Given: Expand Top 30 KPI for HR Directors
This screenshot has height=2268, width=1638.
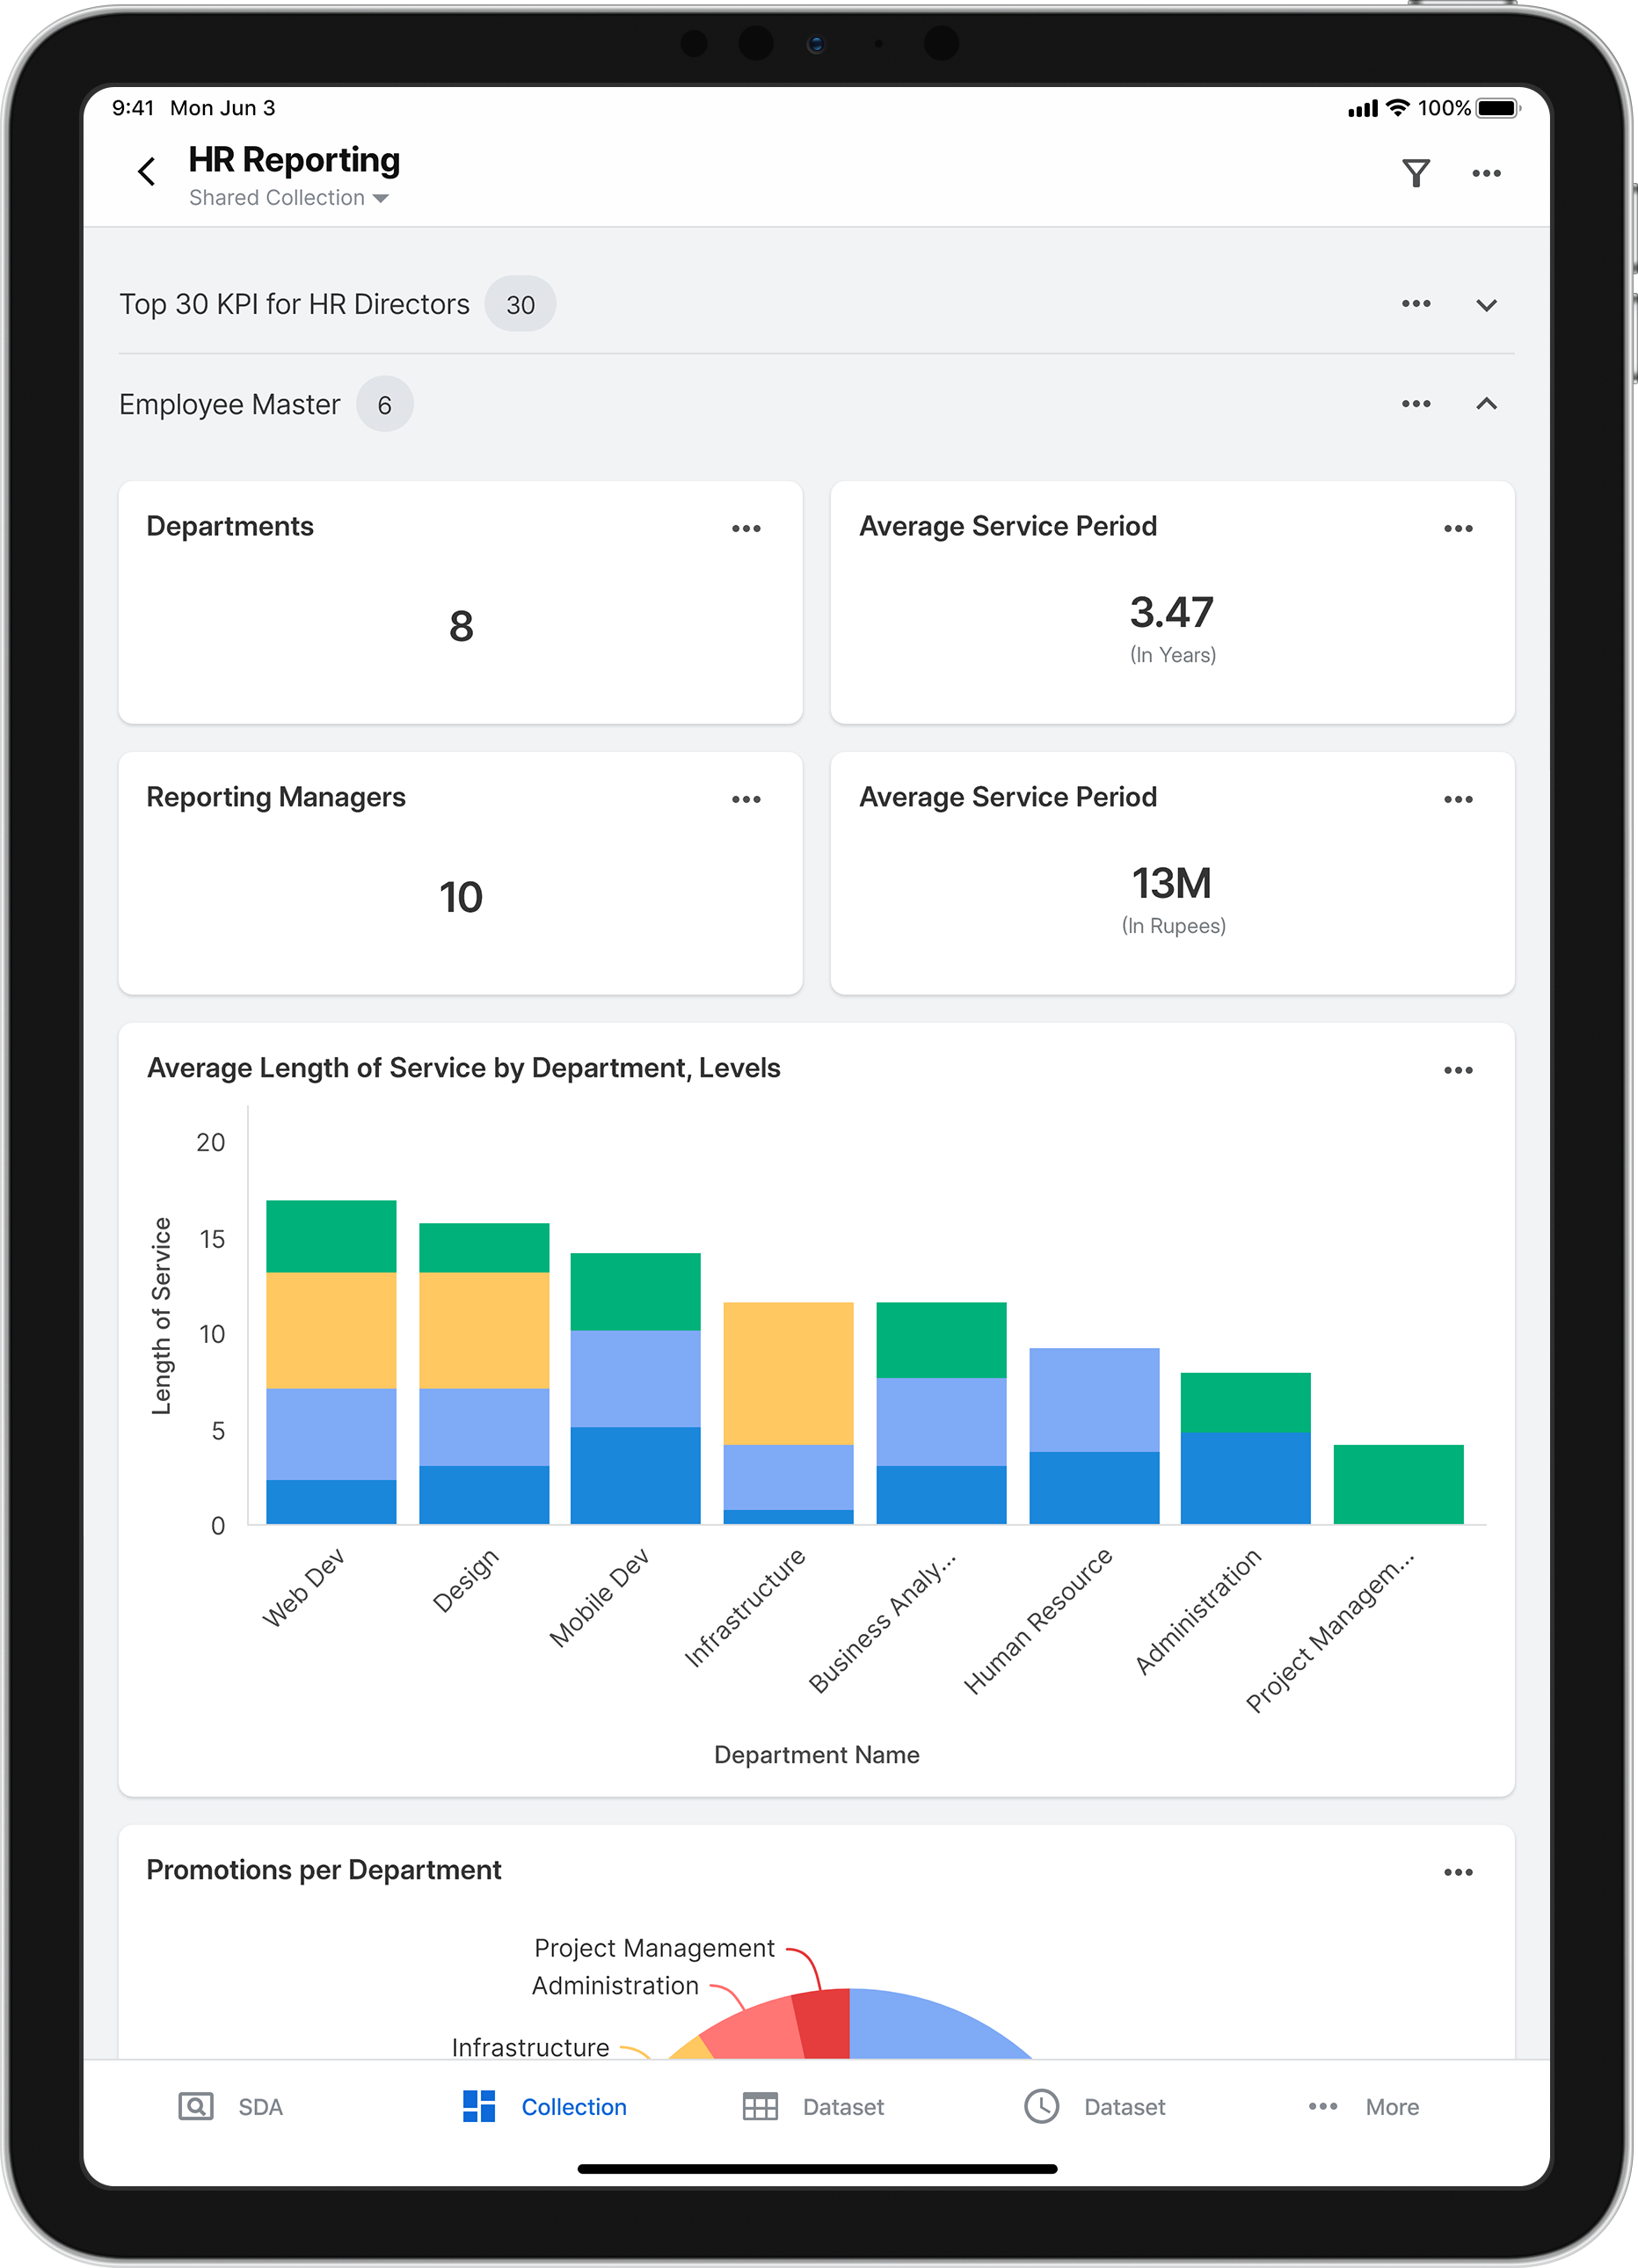Looking at the screenshot, I should click(x=1486, y=305).
